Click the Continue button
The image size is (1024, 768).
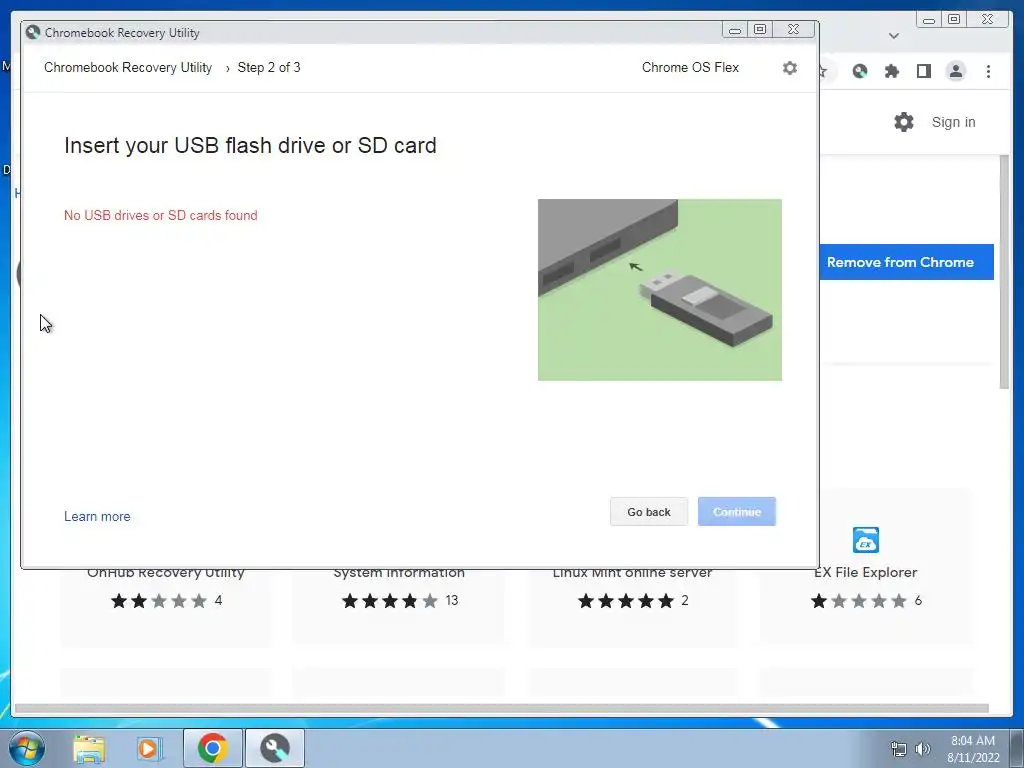pos(737,512)
